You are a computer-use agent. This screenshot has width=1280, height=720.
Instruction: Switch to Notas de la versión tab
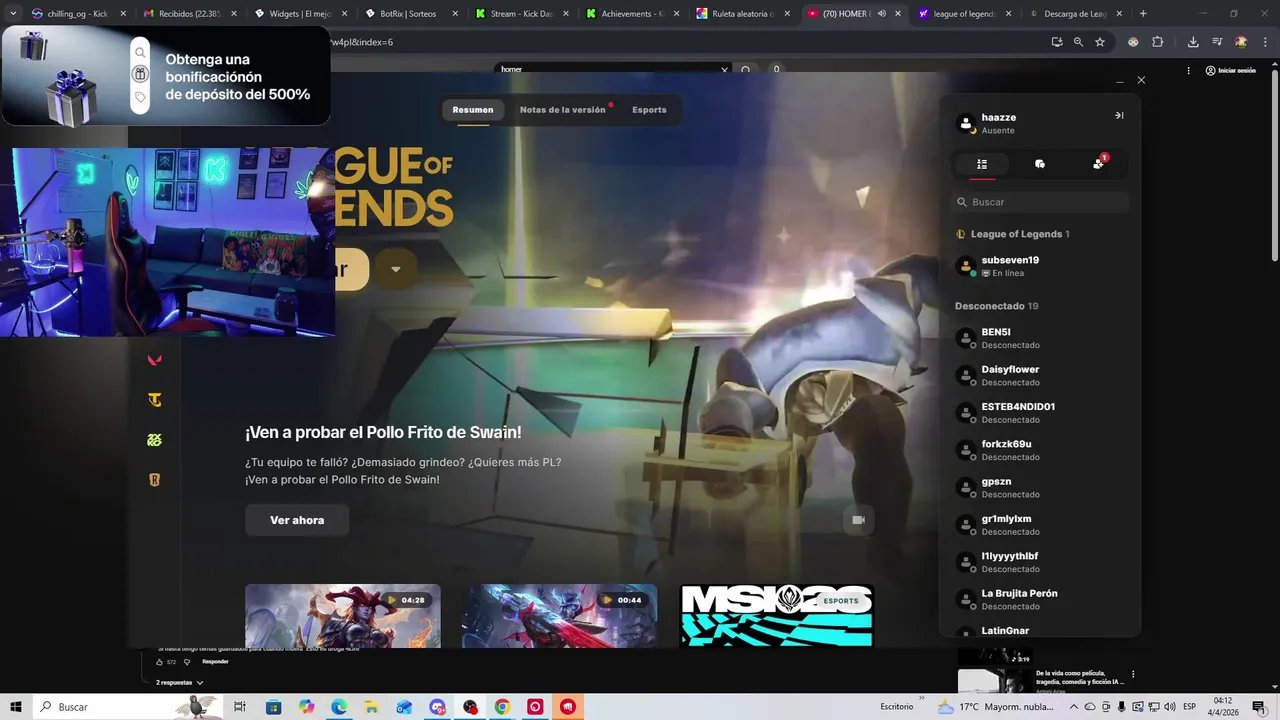[563, 110]
